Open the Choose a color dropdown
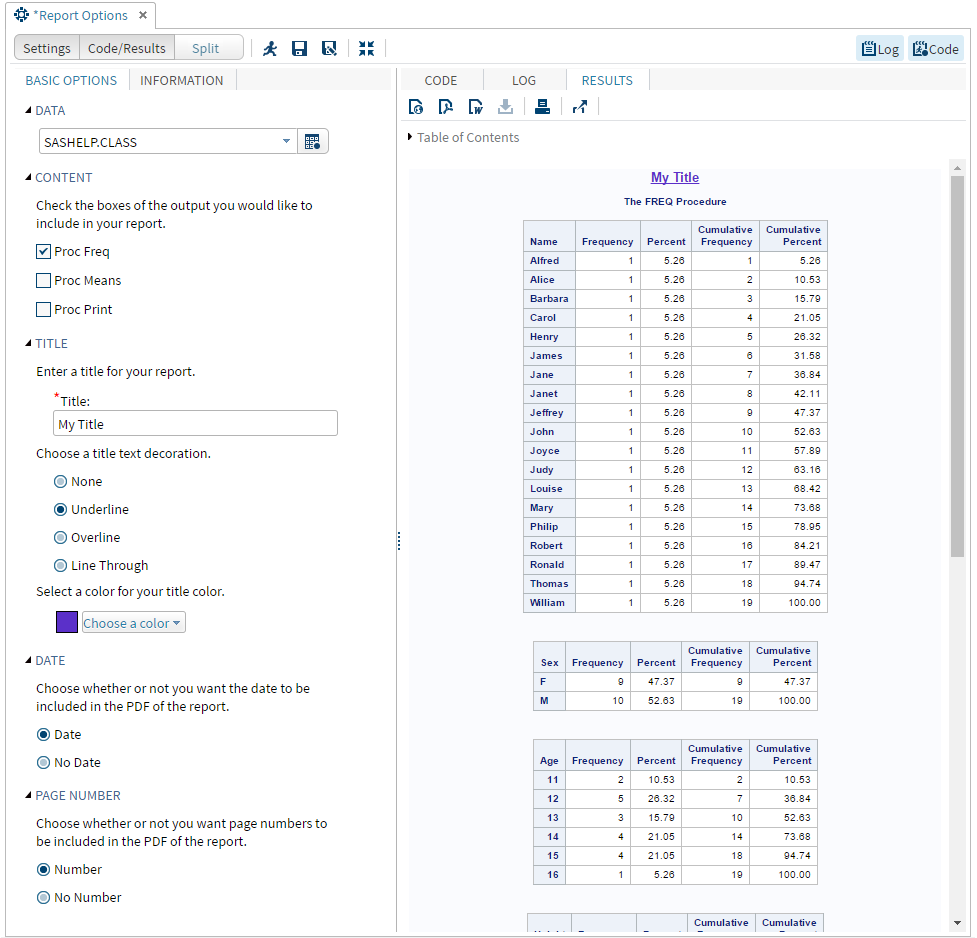 click(x=133, y=623)
